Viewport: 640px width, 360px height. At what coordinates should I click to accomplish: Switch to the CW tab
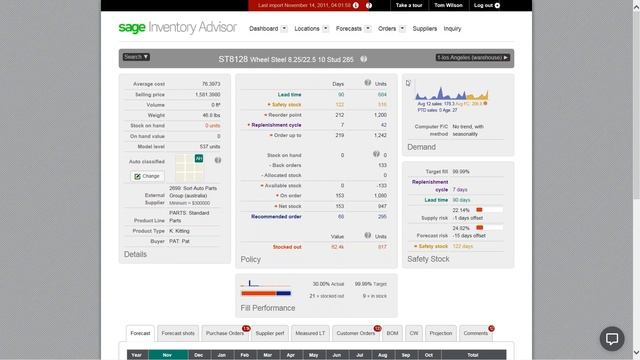pyautogui.click(x=414, y=333)
